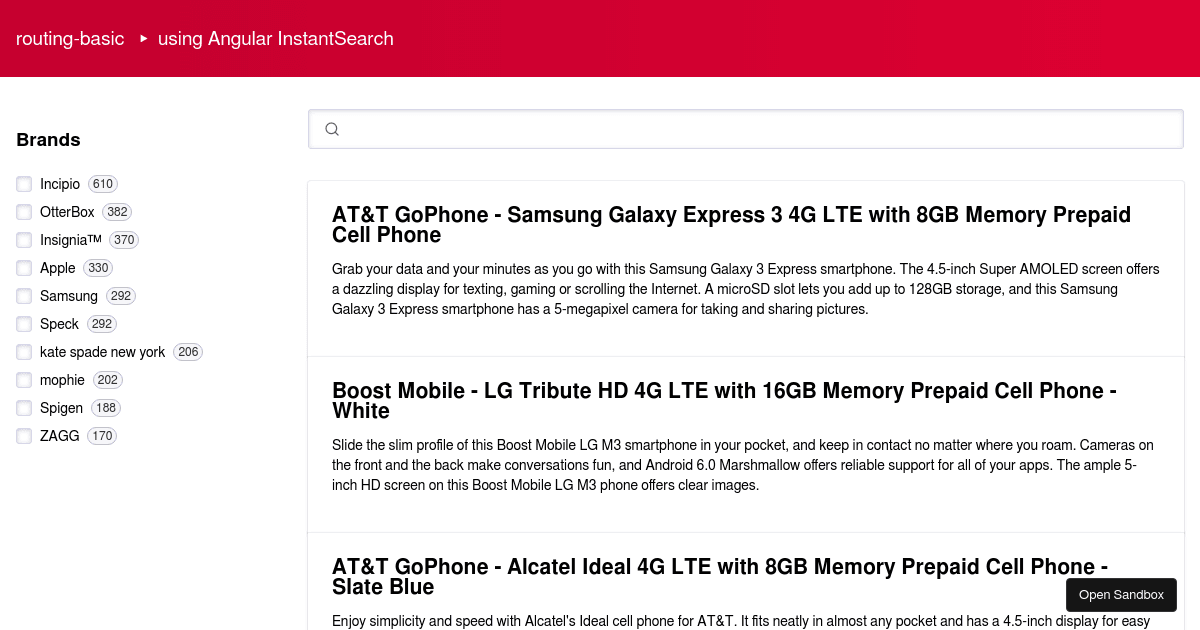Click the Samsung Galaxy Express 3 description text
The image size is (1200, 630).
[746, 289]
